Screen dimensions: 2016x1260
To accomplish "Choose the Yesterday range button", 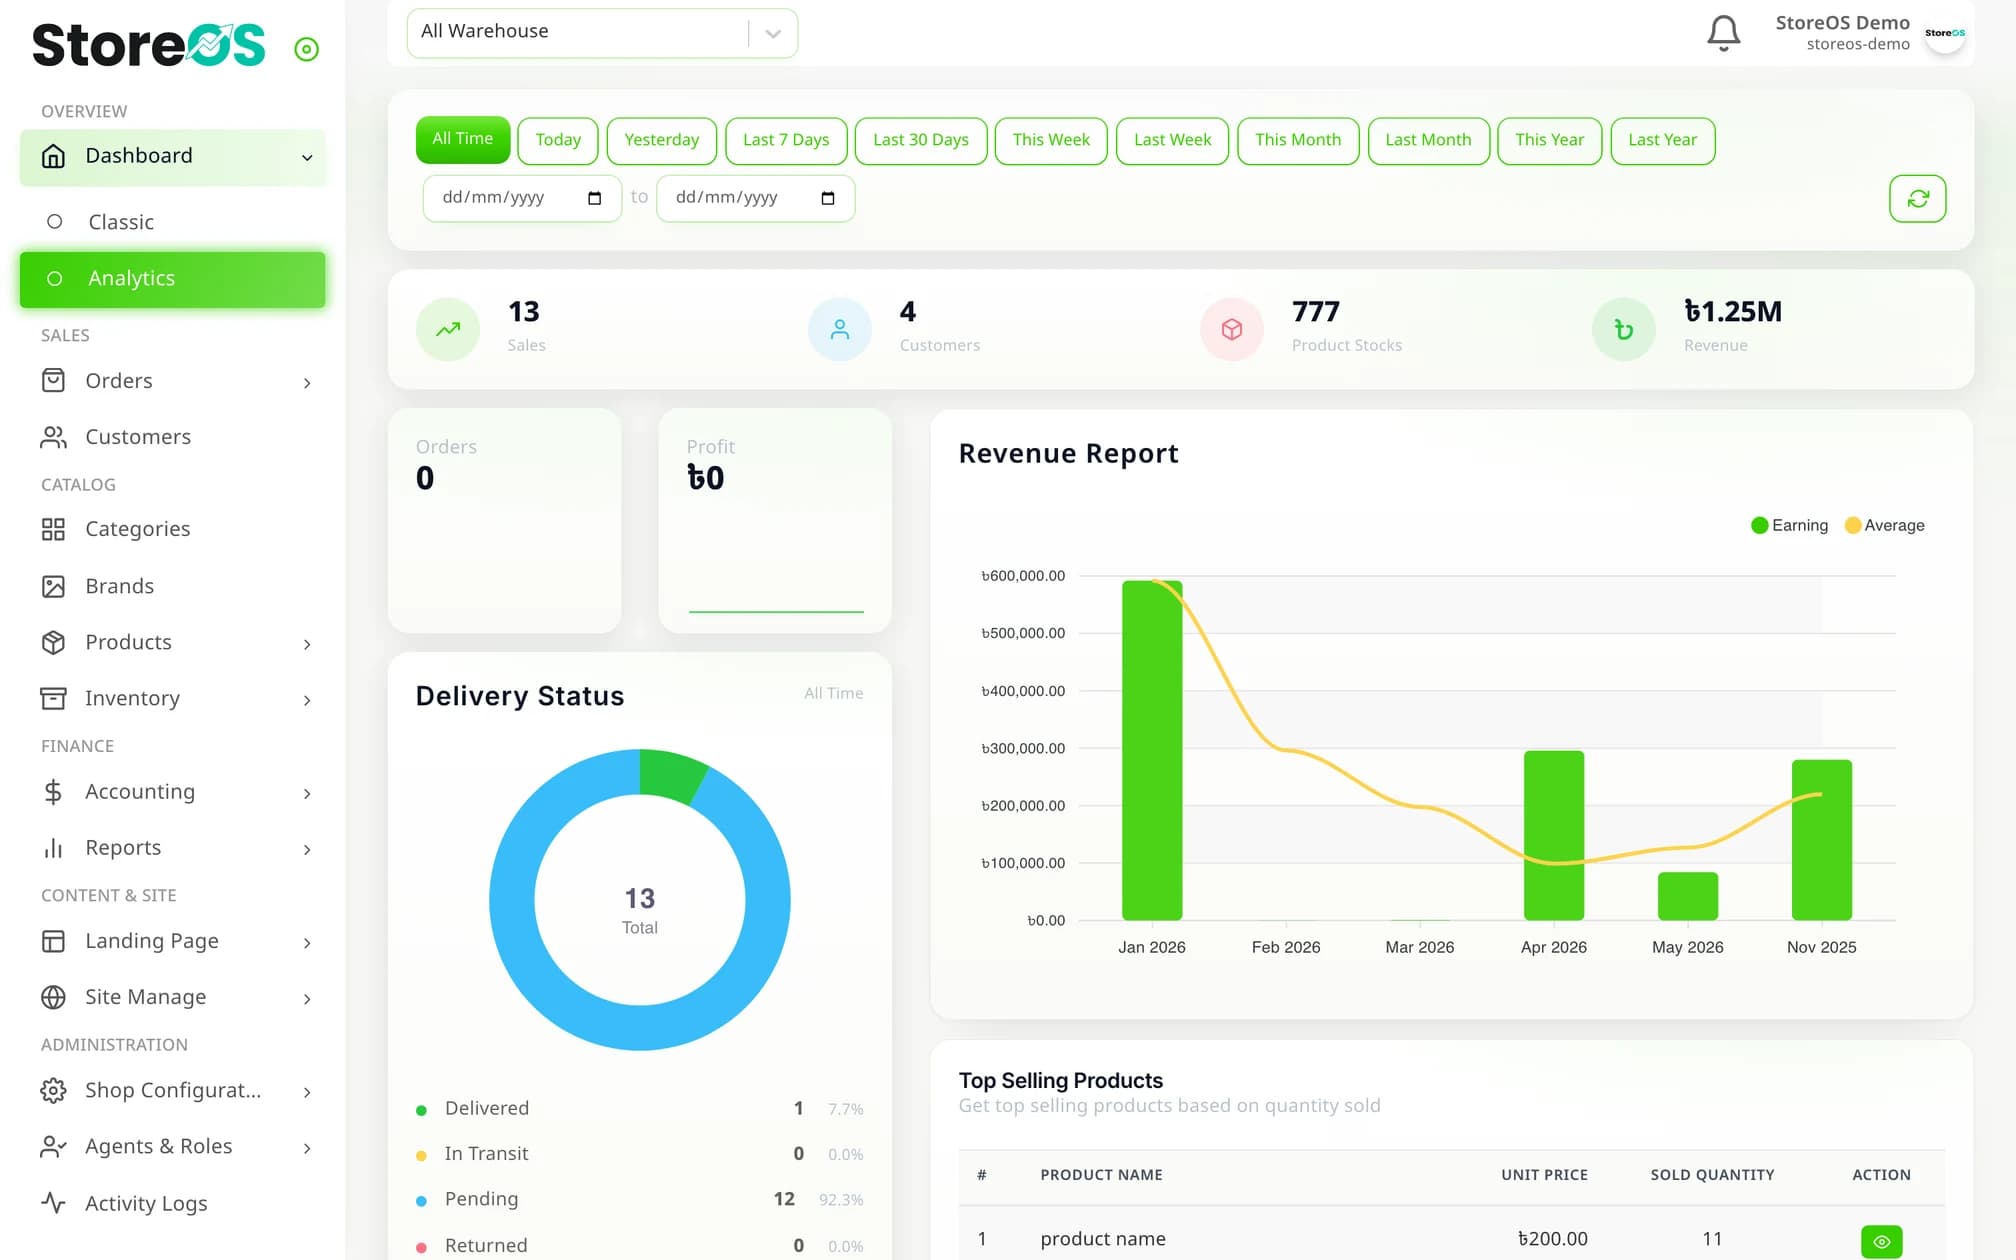I will (661, 140).
